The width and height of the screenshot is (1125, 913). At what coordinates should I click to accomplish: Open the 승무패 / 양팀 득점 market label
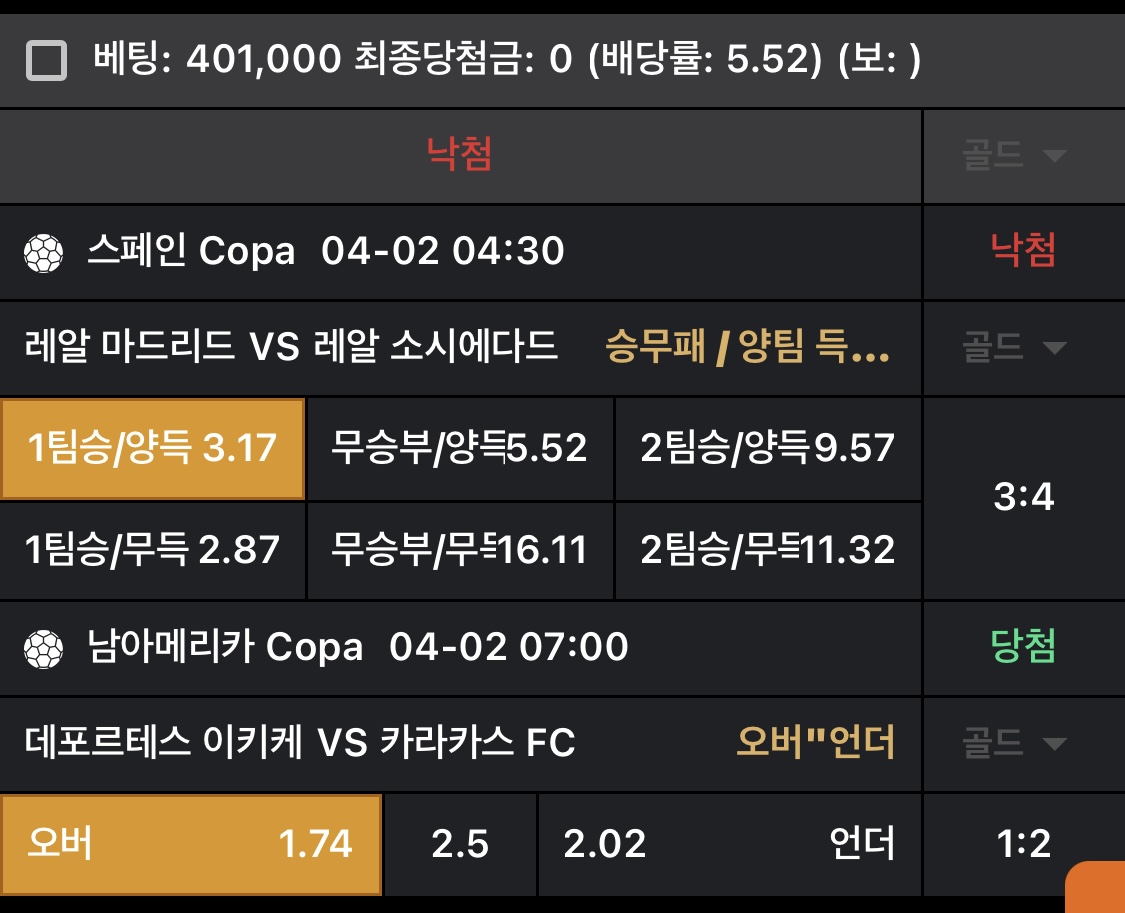click(747, 348)
